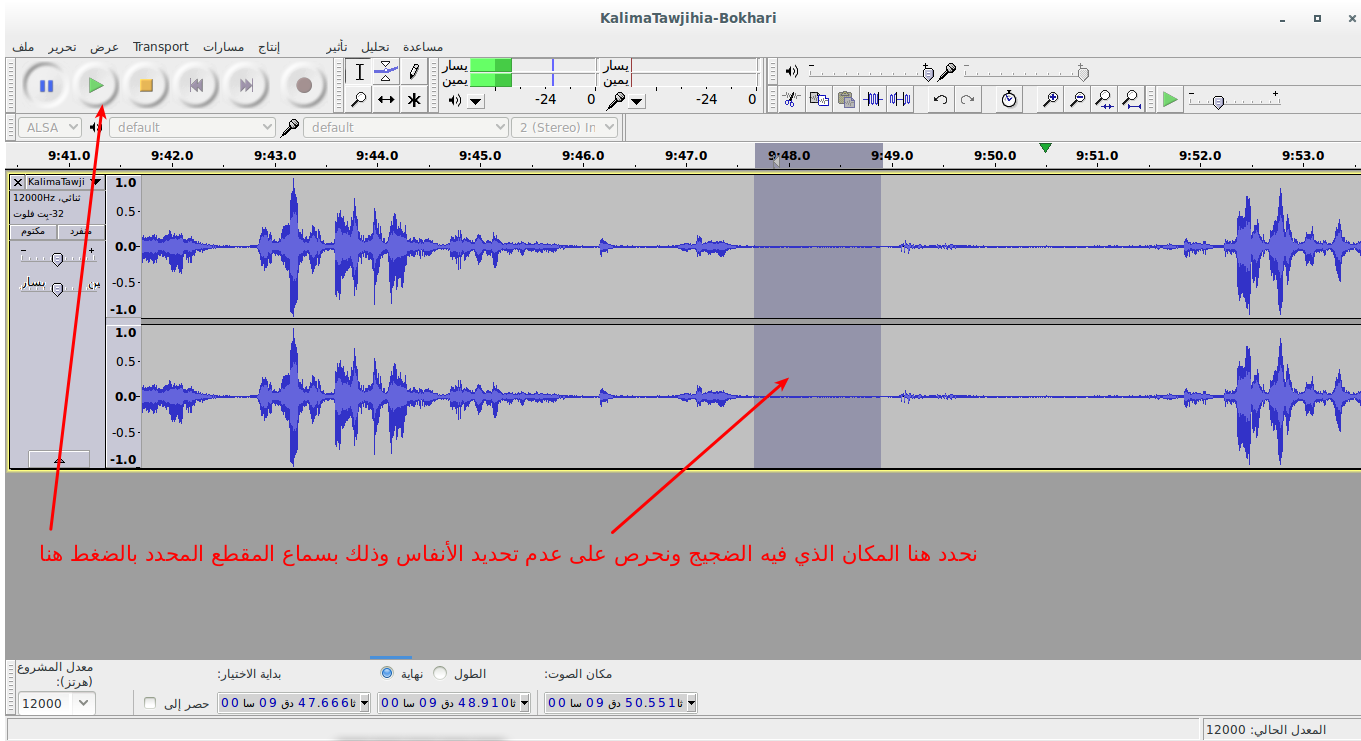Open the تحرير (Edit) menu
Image resolution: width=1361 pixels, height=741 pixels.
tap(62, 47)
